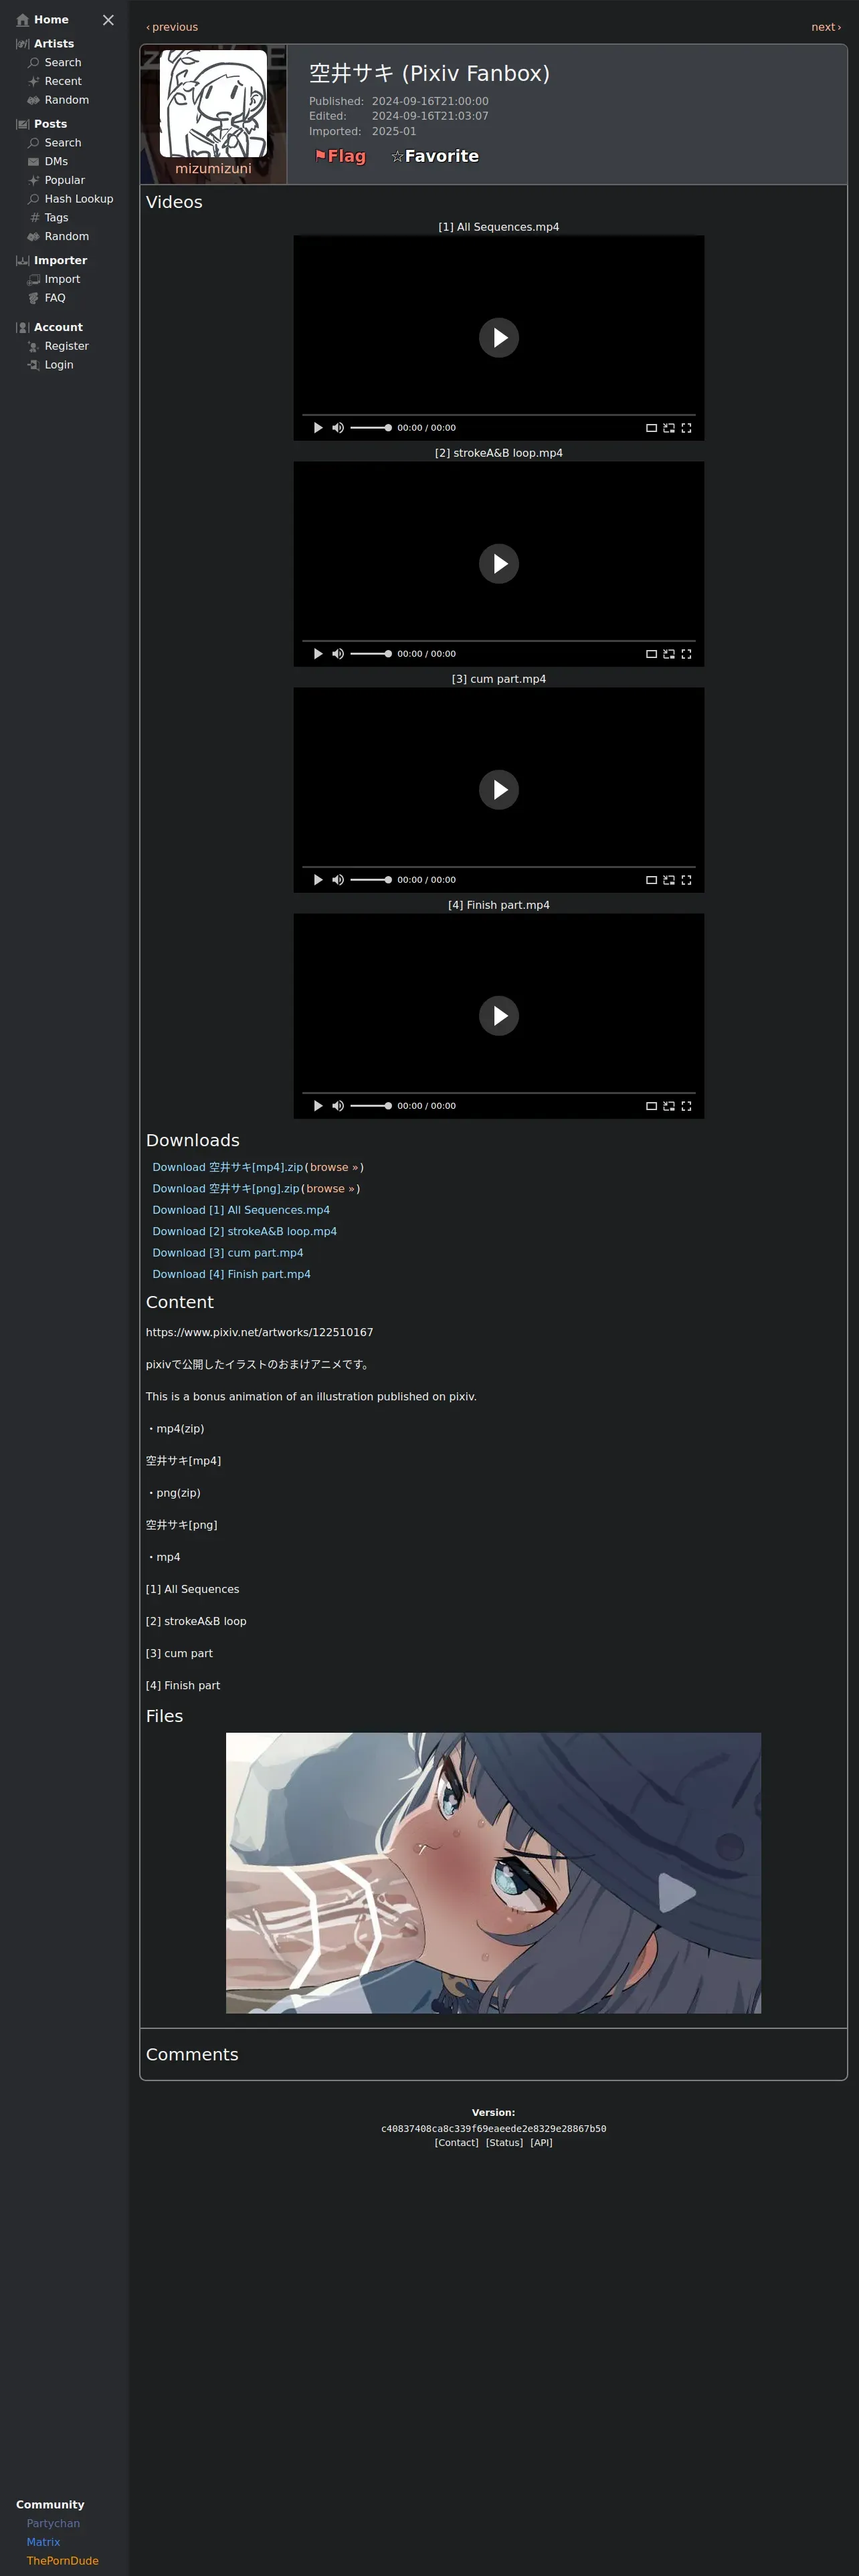Open Tags page
Image resolution: width=859 pixels, height=2576 pixels.
point(47,217)
